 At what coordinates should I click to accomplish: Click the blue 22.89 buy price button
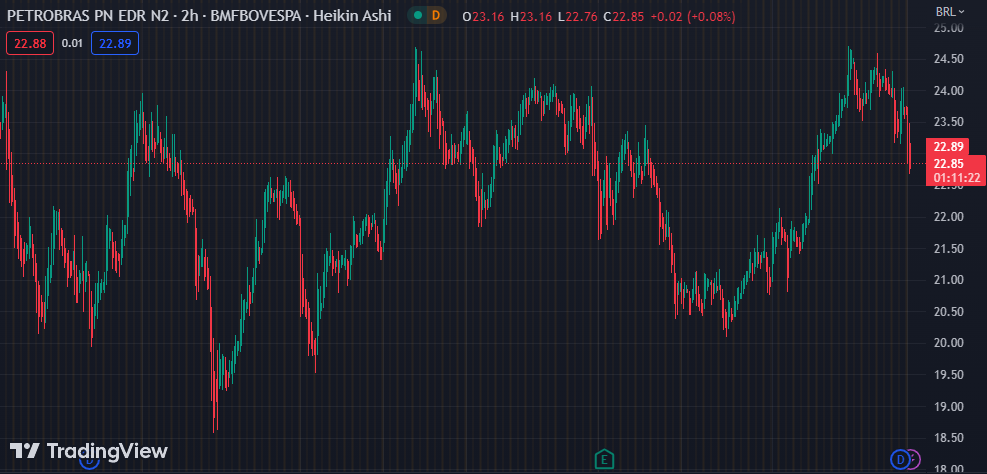coord(115,43)
